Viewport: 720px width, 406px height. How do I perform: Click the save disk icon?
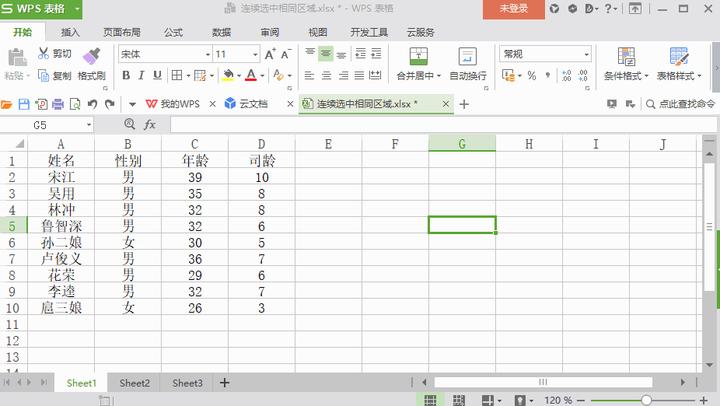pyautogui.click(x=24, y=105)
